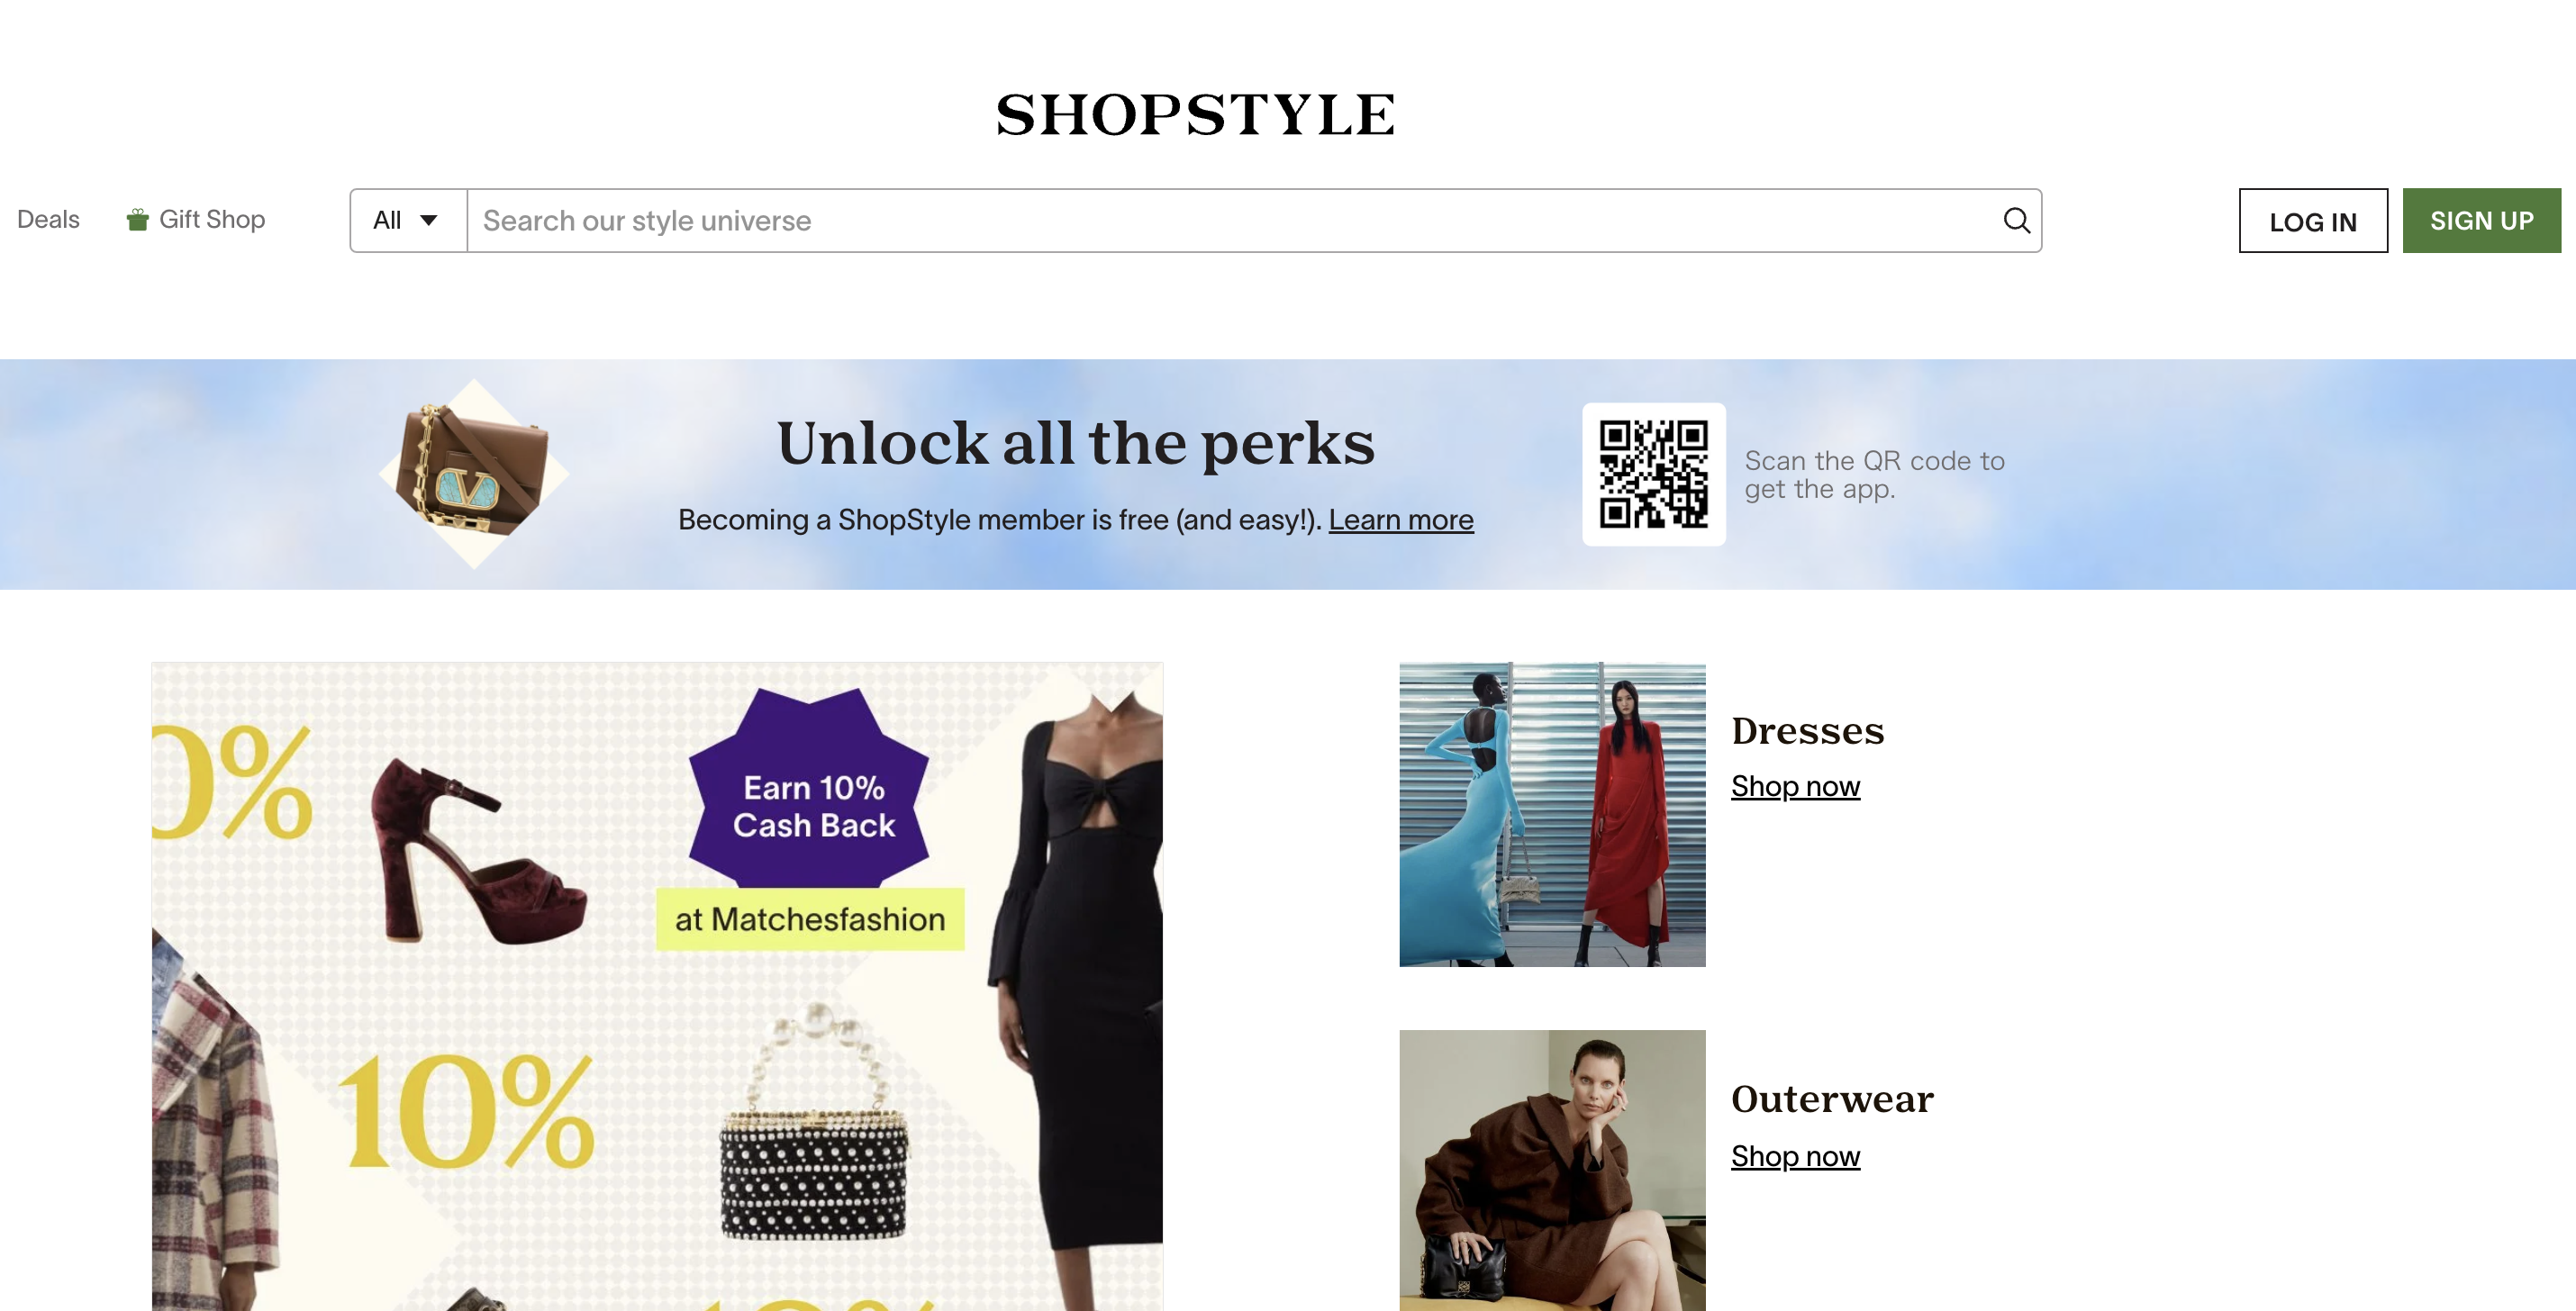Viewport: 2576px width, 1311px height.
Task: Click the green SIGN UP button
Action: pyautogui.click(x=2482, y=221)
